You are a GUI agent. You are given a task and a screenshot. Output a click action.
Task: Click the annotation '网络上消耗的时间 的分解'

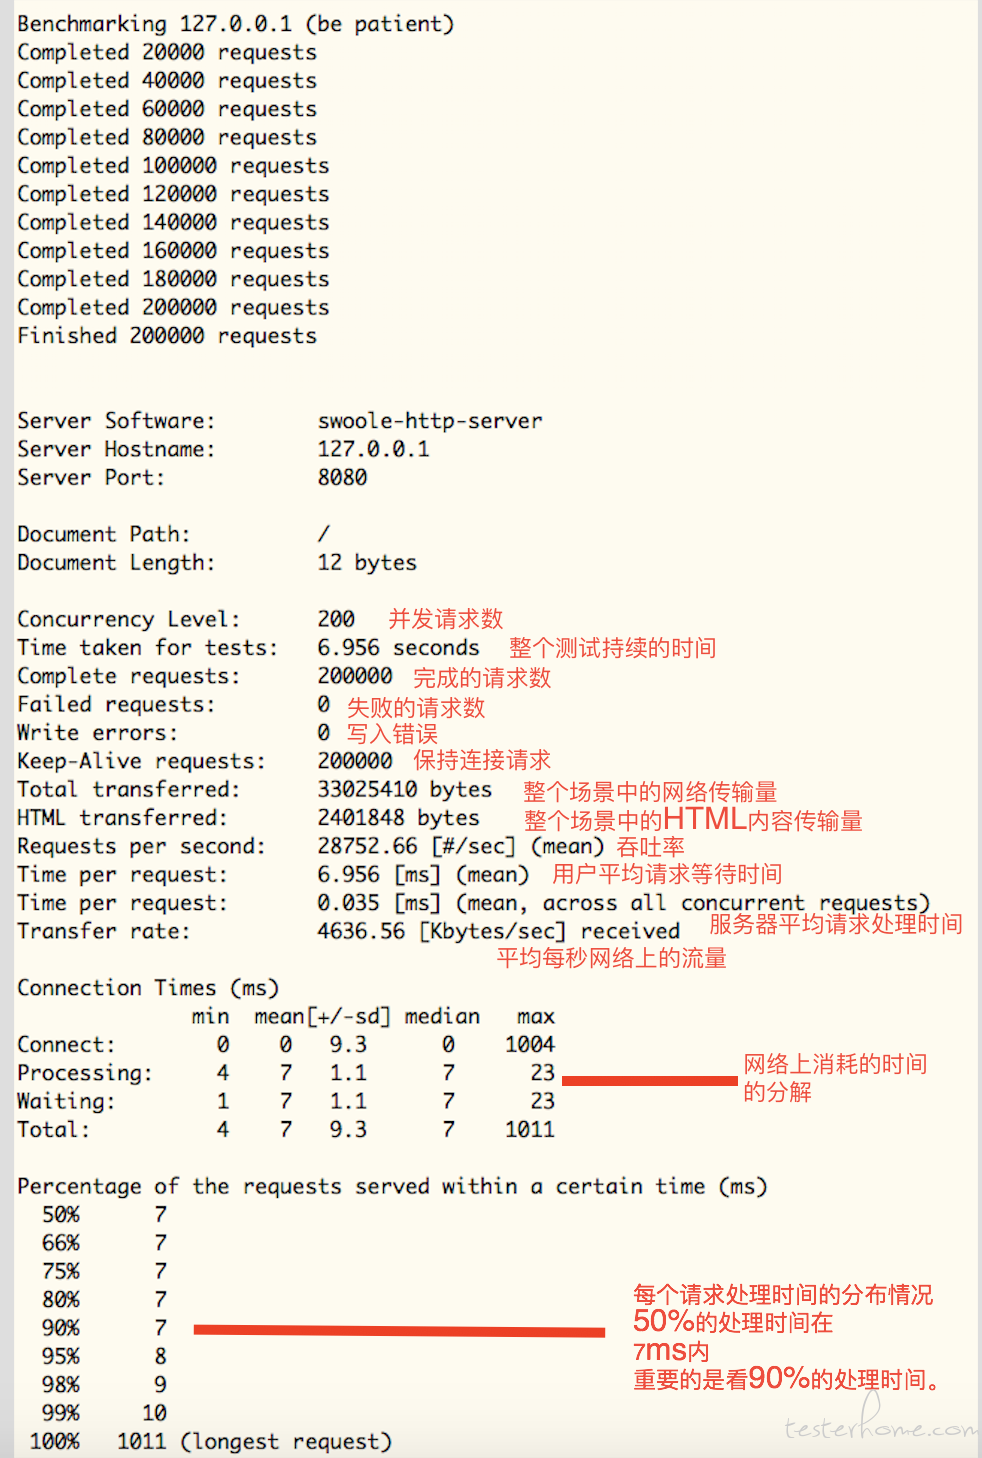[x=835, y=1078]
